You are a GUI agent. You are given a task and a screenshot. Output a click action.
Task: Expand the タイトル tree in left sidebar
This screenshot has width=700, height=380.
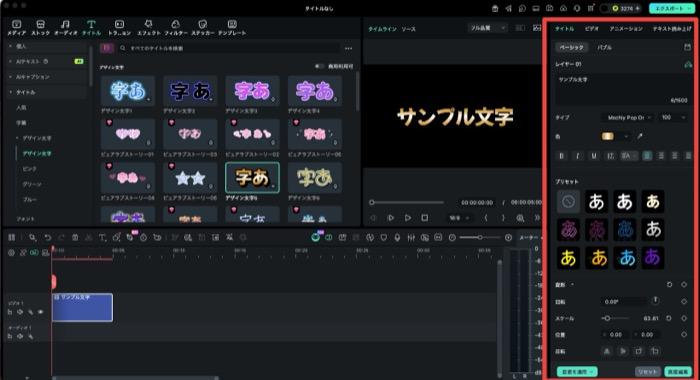click(11, 92)
